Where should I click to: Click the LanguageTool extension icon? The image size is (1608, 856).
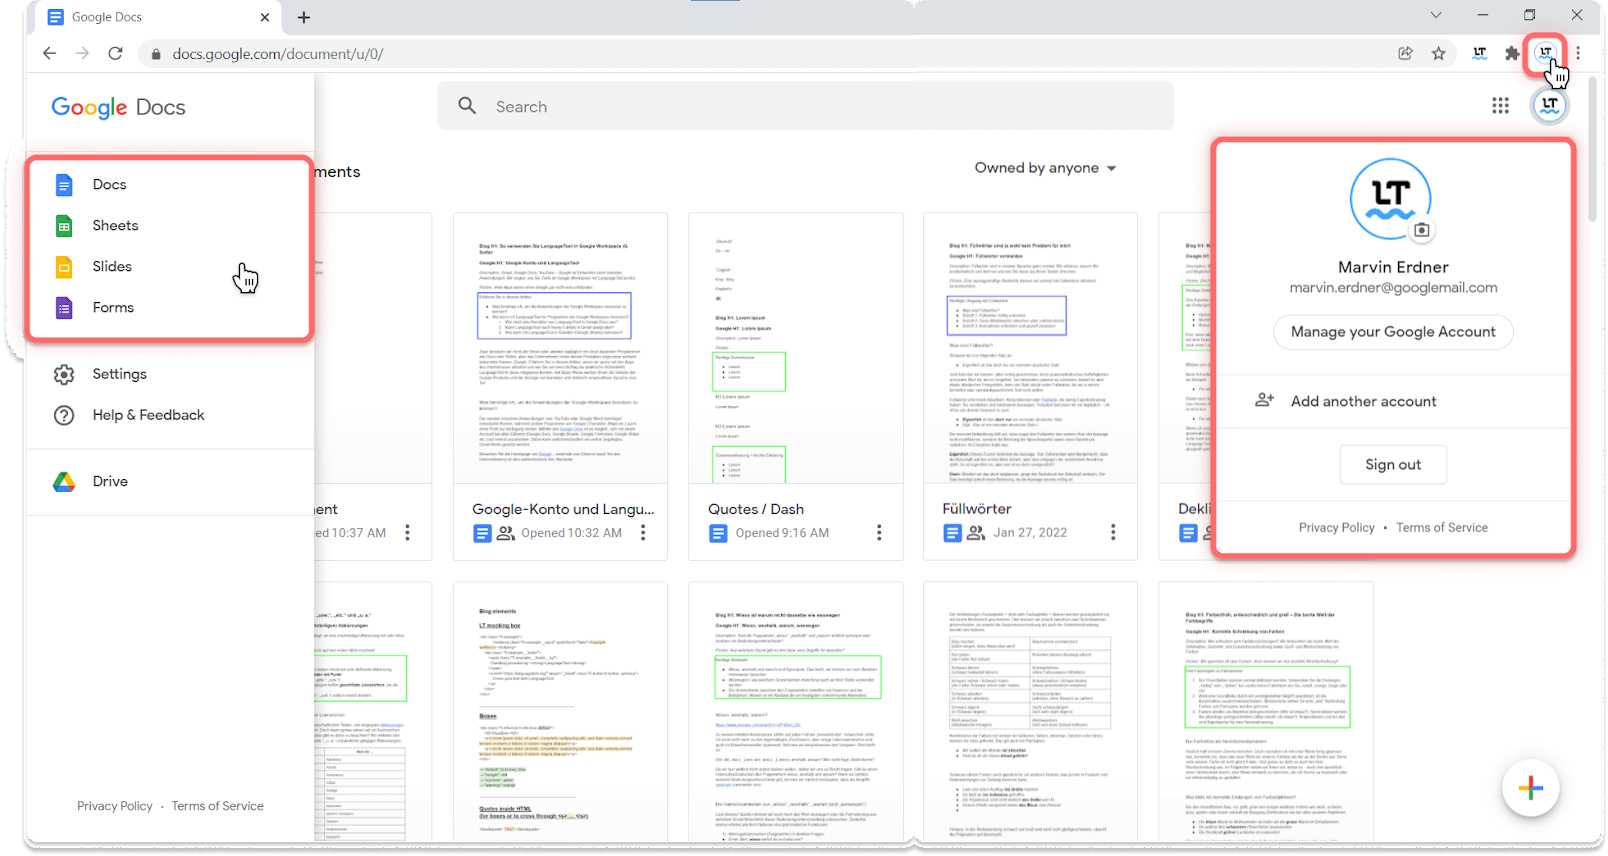(x=1479, y=54)
